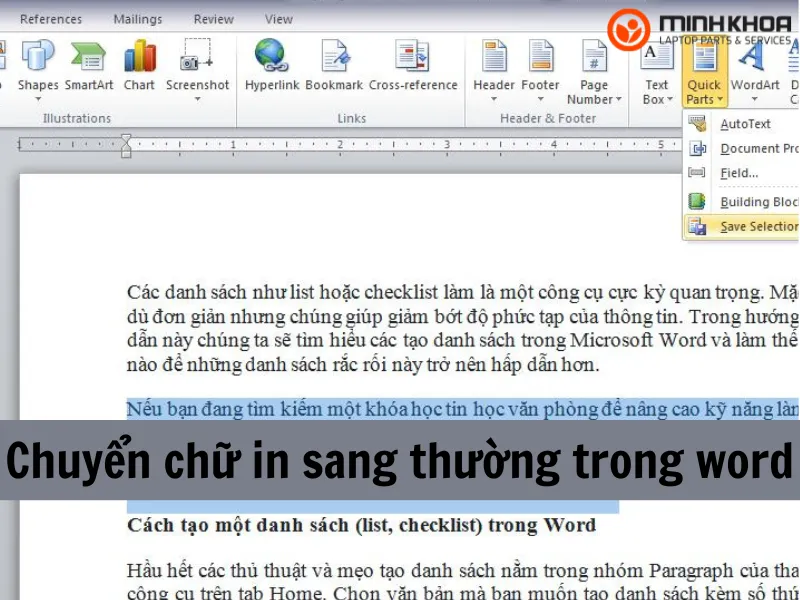The width and height of the screenshot is (800, 600).
Task: Choose Save Selection to Quick Part Gallery
Action: pos(741,226)
